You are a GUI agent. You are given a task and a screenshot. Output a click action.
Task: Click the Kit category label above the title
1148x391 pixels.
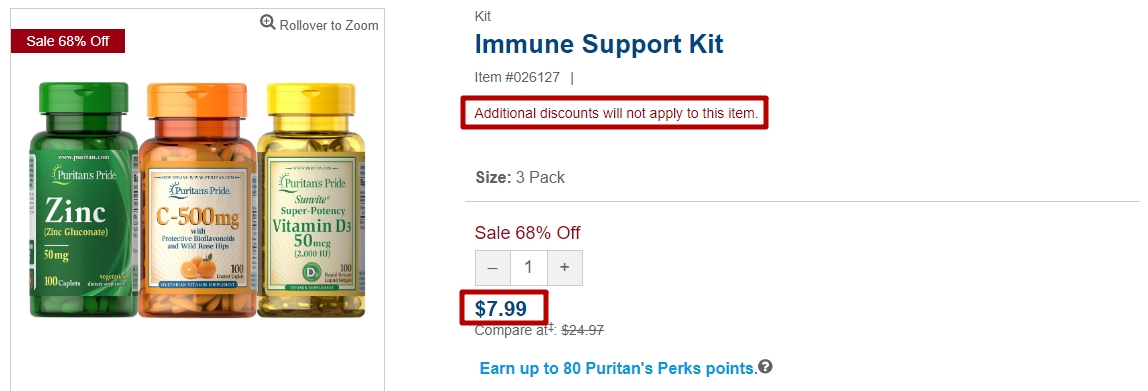click(x=482, y=16)
